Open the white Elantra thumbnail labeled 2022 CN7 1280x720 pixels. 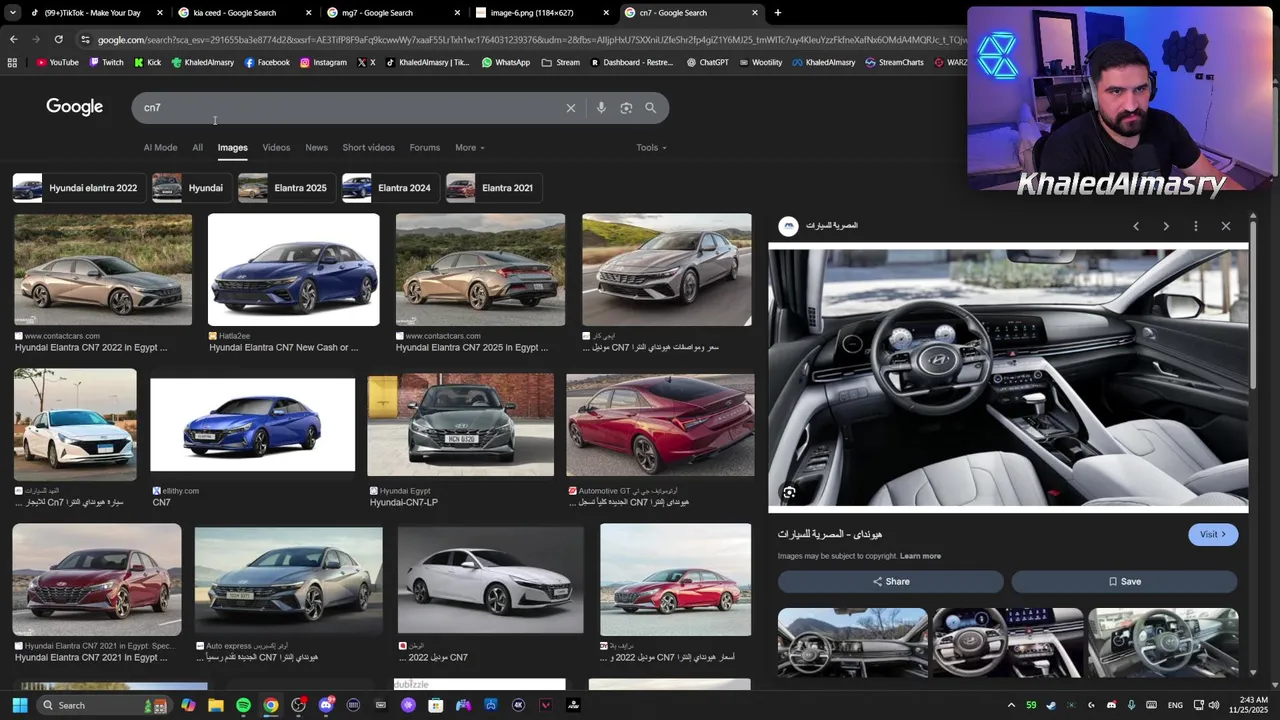(x=491, y=581)
